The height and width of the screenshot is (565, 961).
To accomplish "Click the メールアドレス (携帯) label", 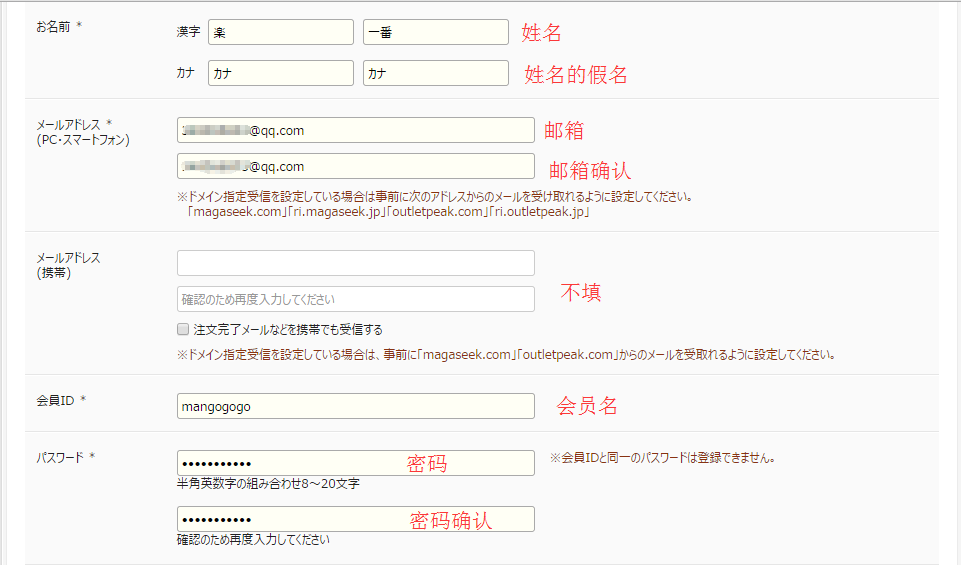I will tap(68, 265).
